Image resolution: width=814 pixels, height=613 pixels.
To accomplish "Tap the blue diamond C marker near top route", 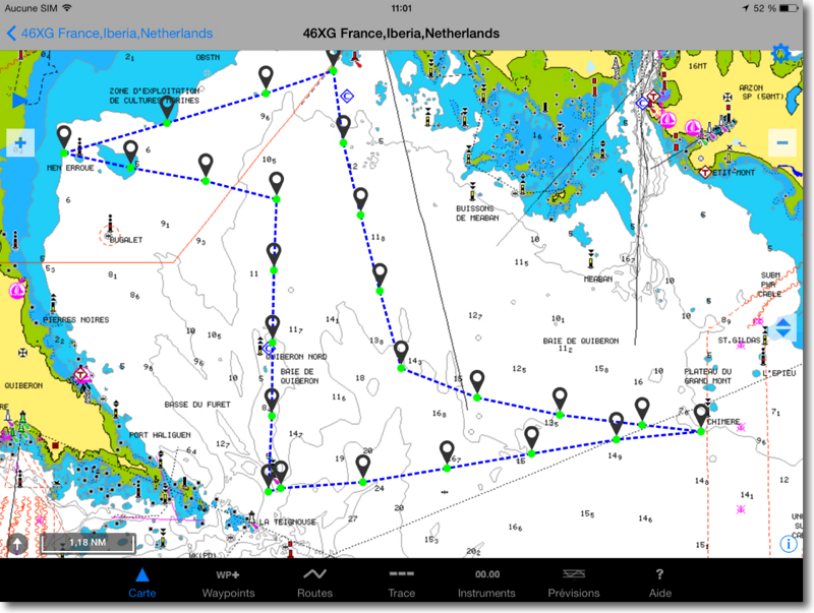I will pos(347,96).
